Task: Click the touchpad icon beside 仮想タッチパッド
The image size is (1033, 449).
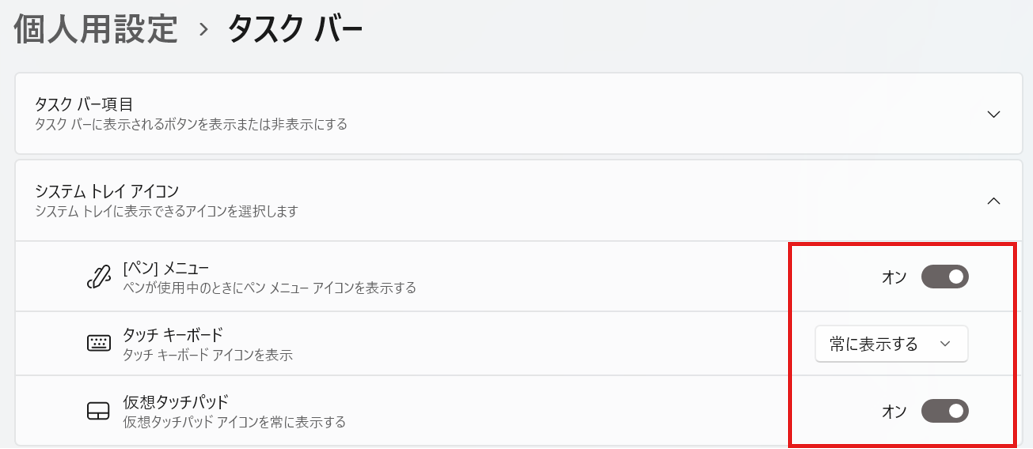Action: [97, 411]
